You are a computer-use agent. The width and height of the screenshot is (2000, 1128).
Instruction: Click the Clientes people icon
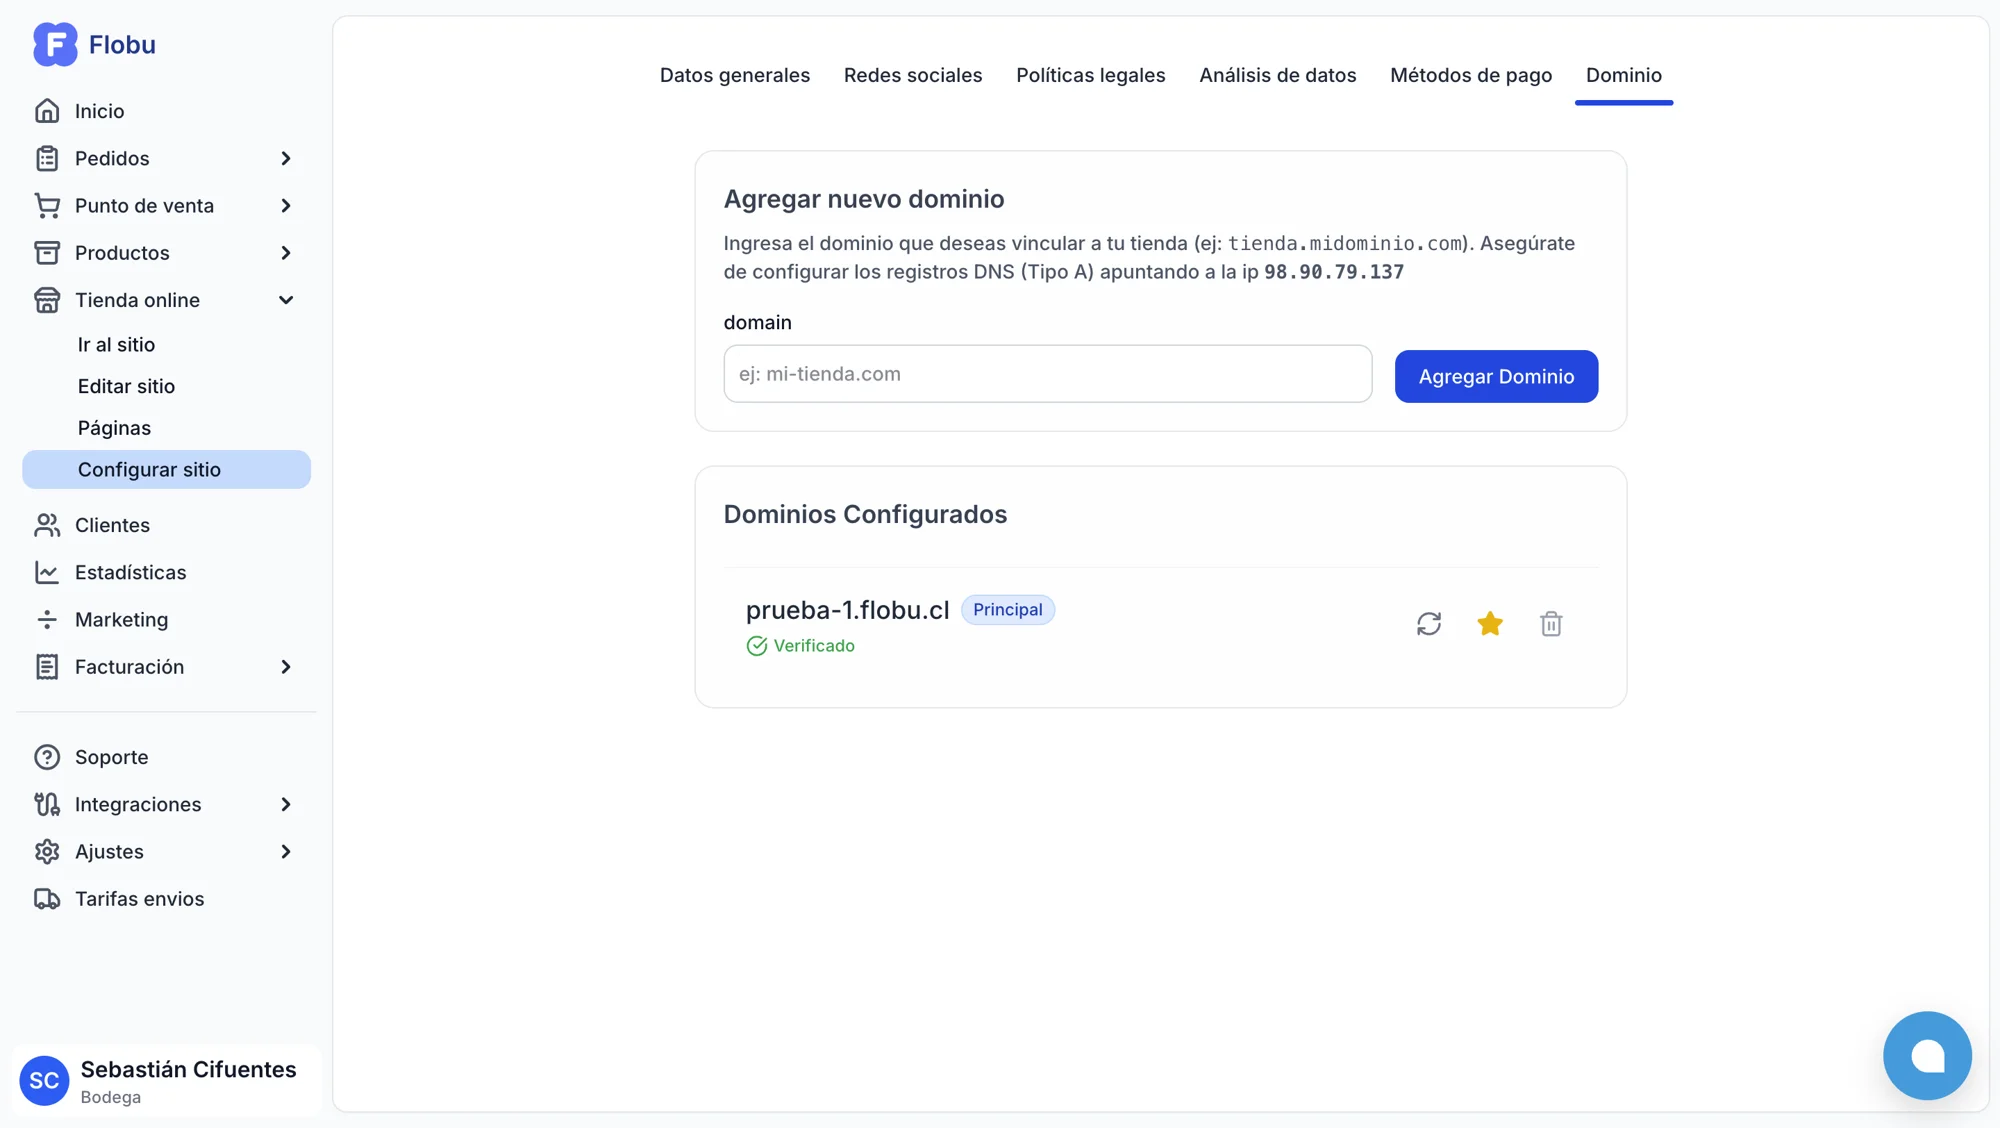coord(48,525)
